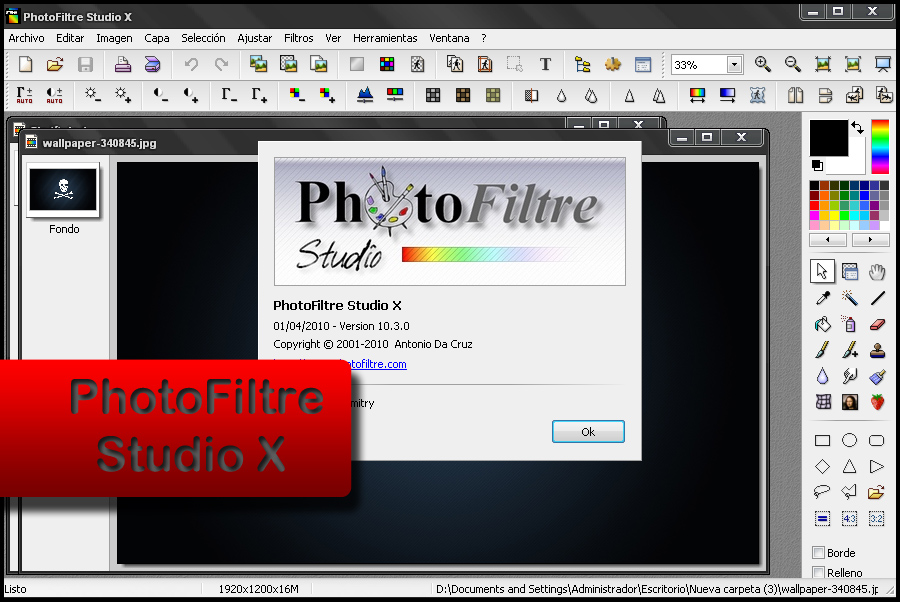Choose the rhombus selection shape

[822, 466]
